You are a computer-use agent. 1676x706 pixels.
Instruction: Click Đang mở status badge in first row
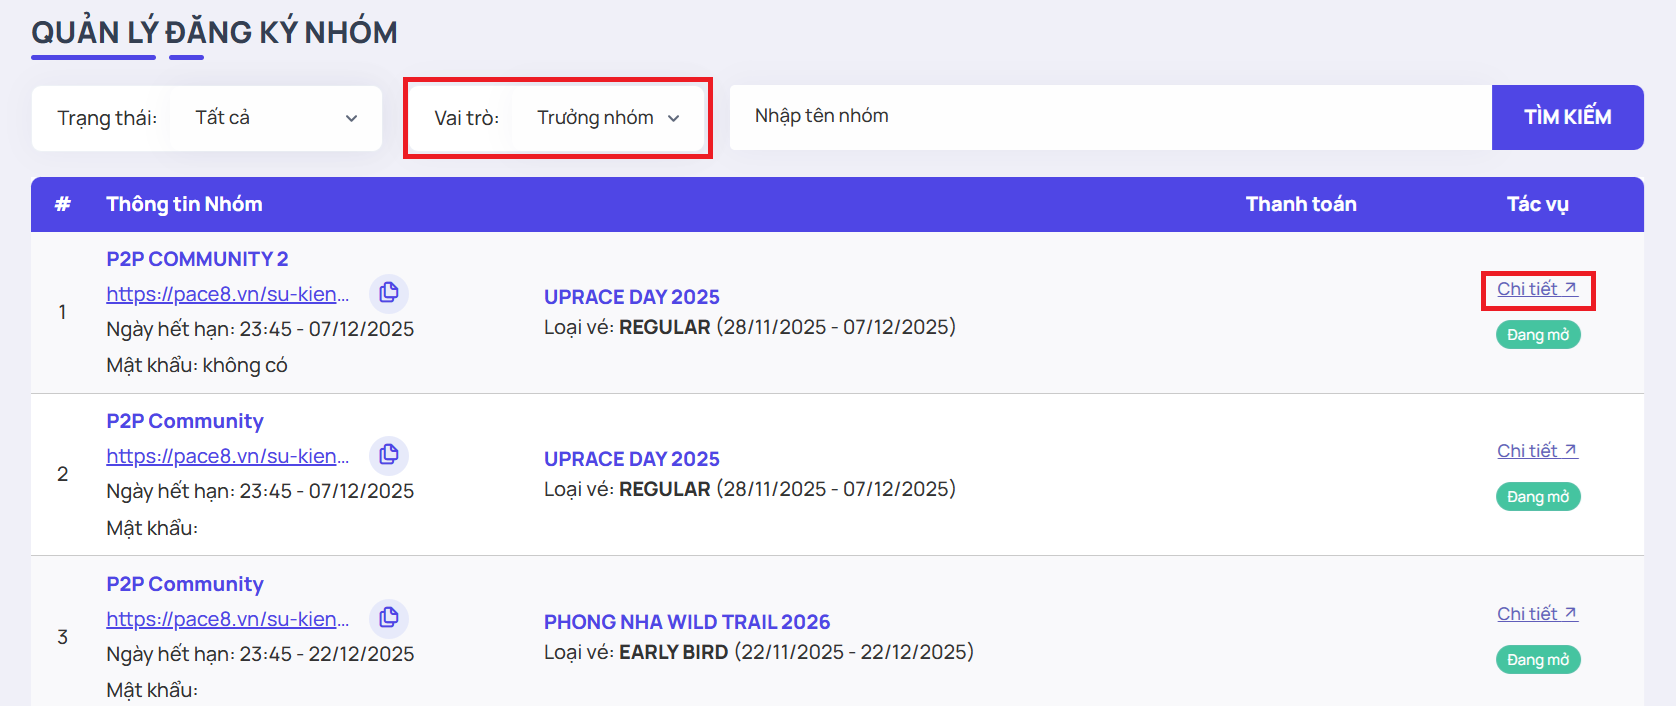click(1537, 335)
